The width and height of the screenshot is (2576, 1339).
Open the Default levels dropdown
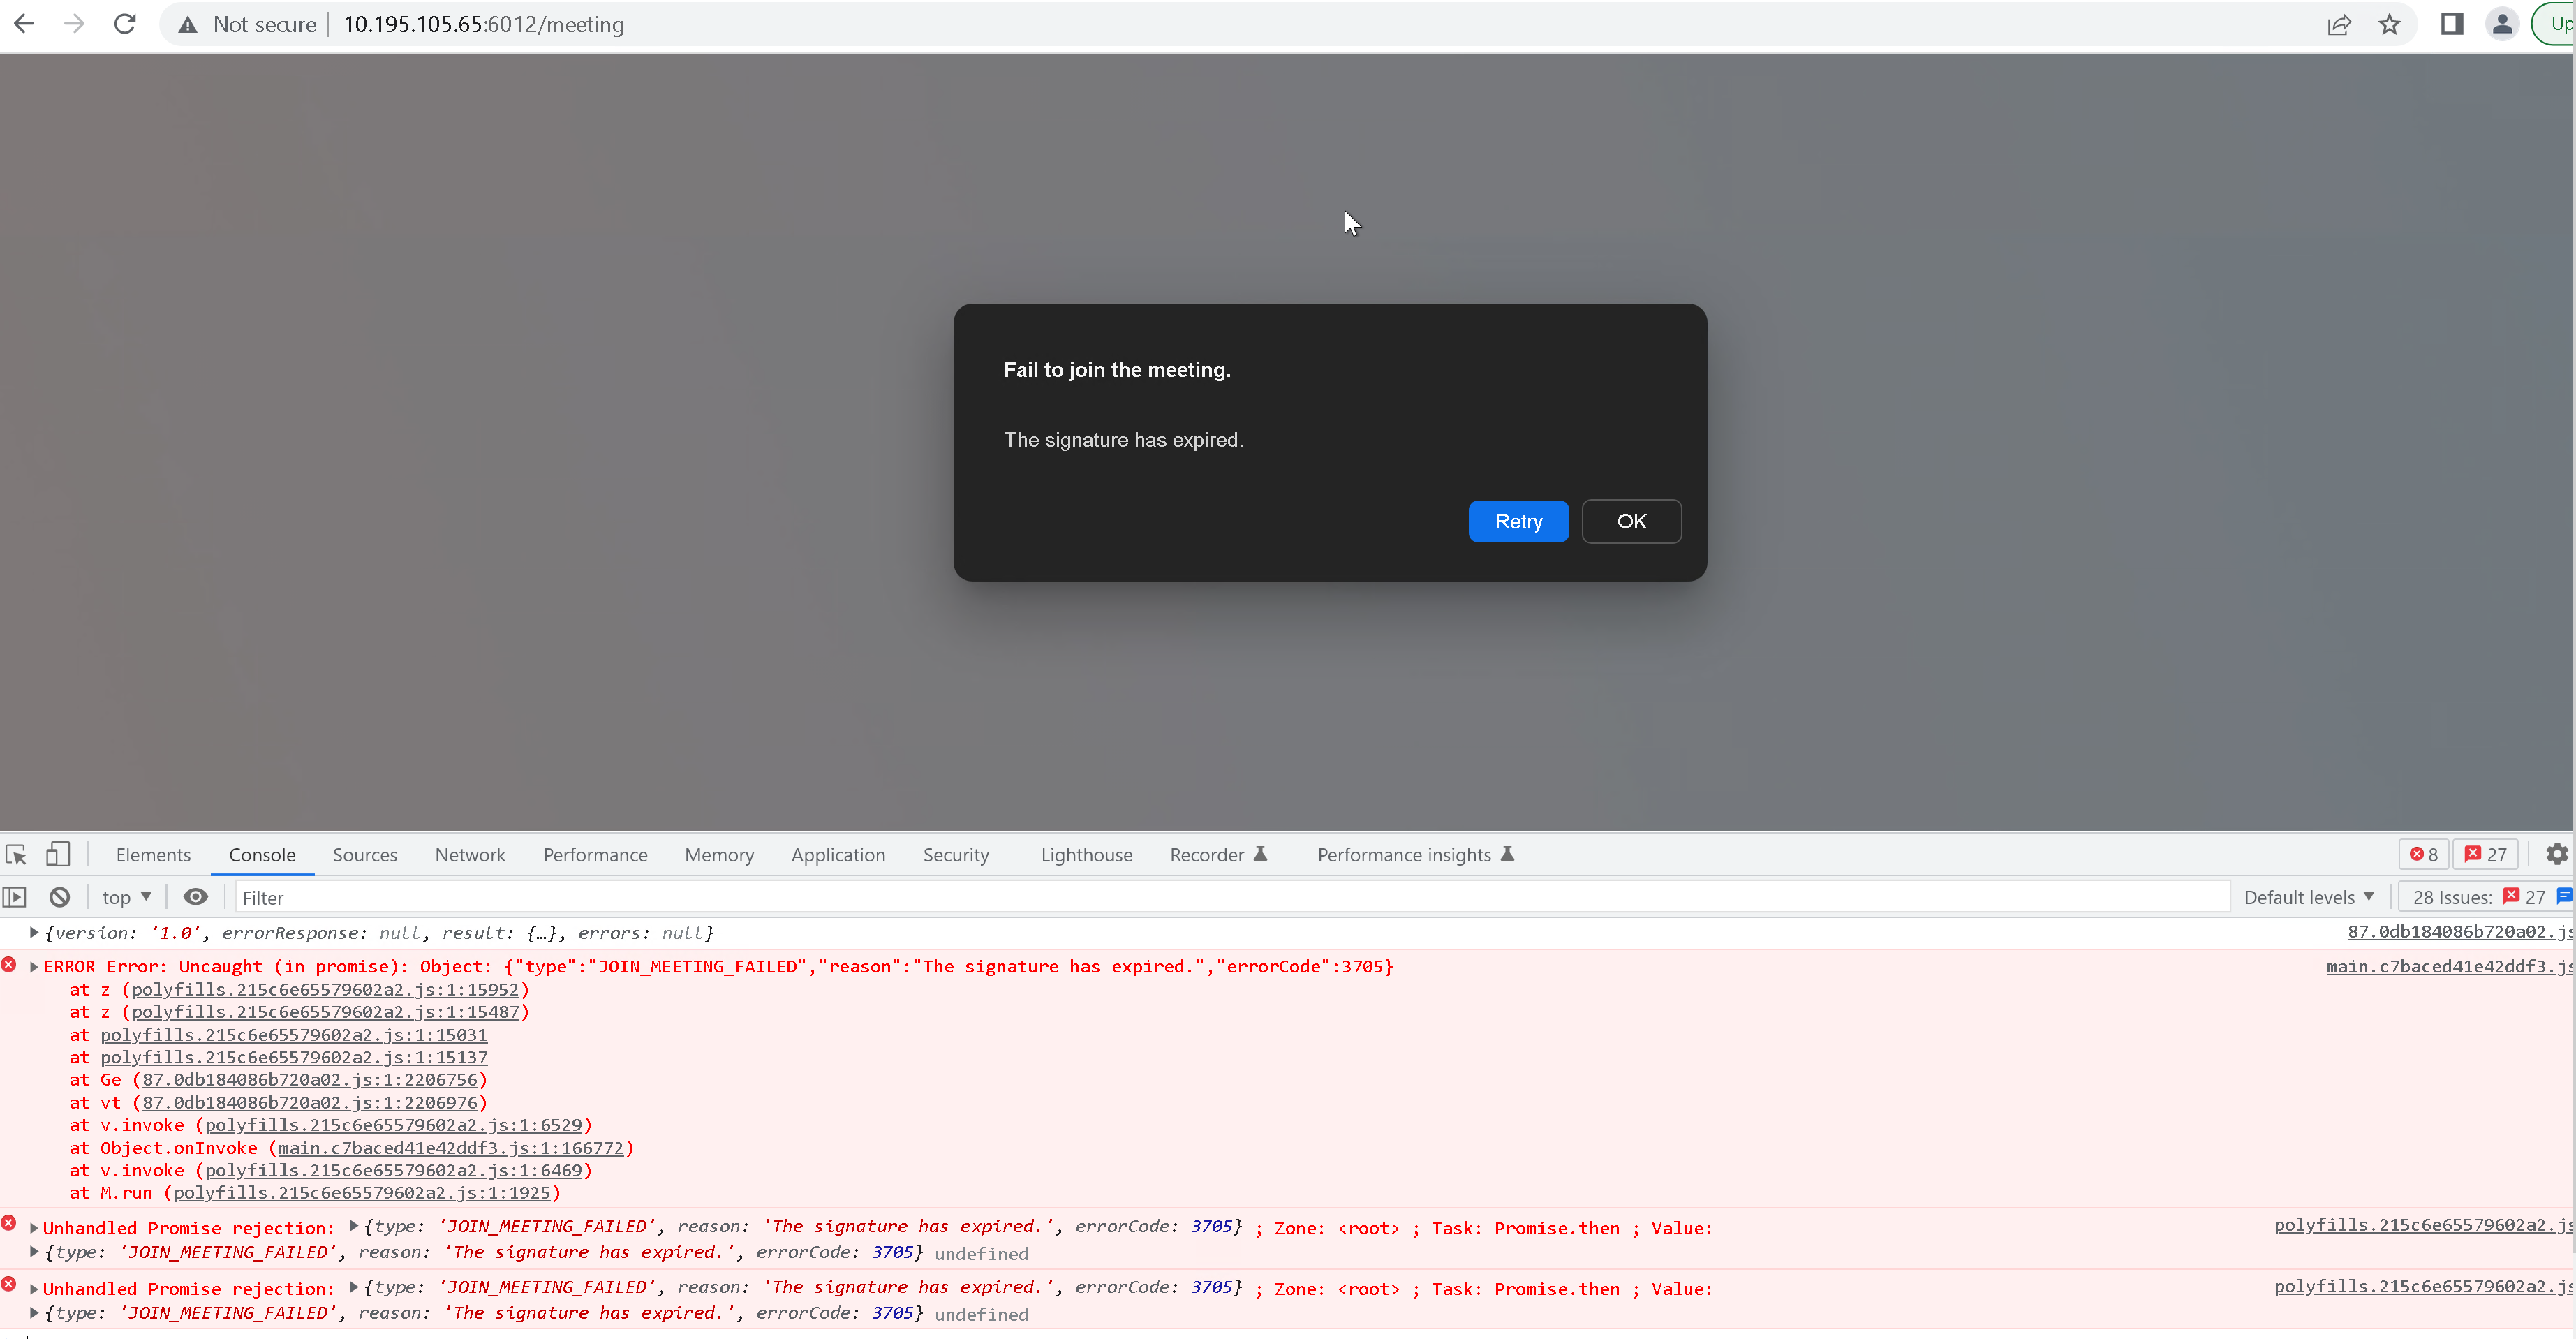click(x=2308, y=897)
